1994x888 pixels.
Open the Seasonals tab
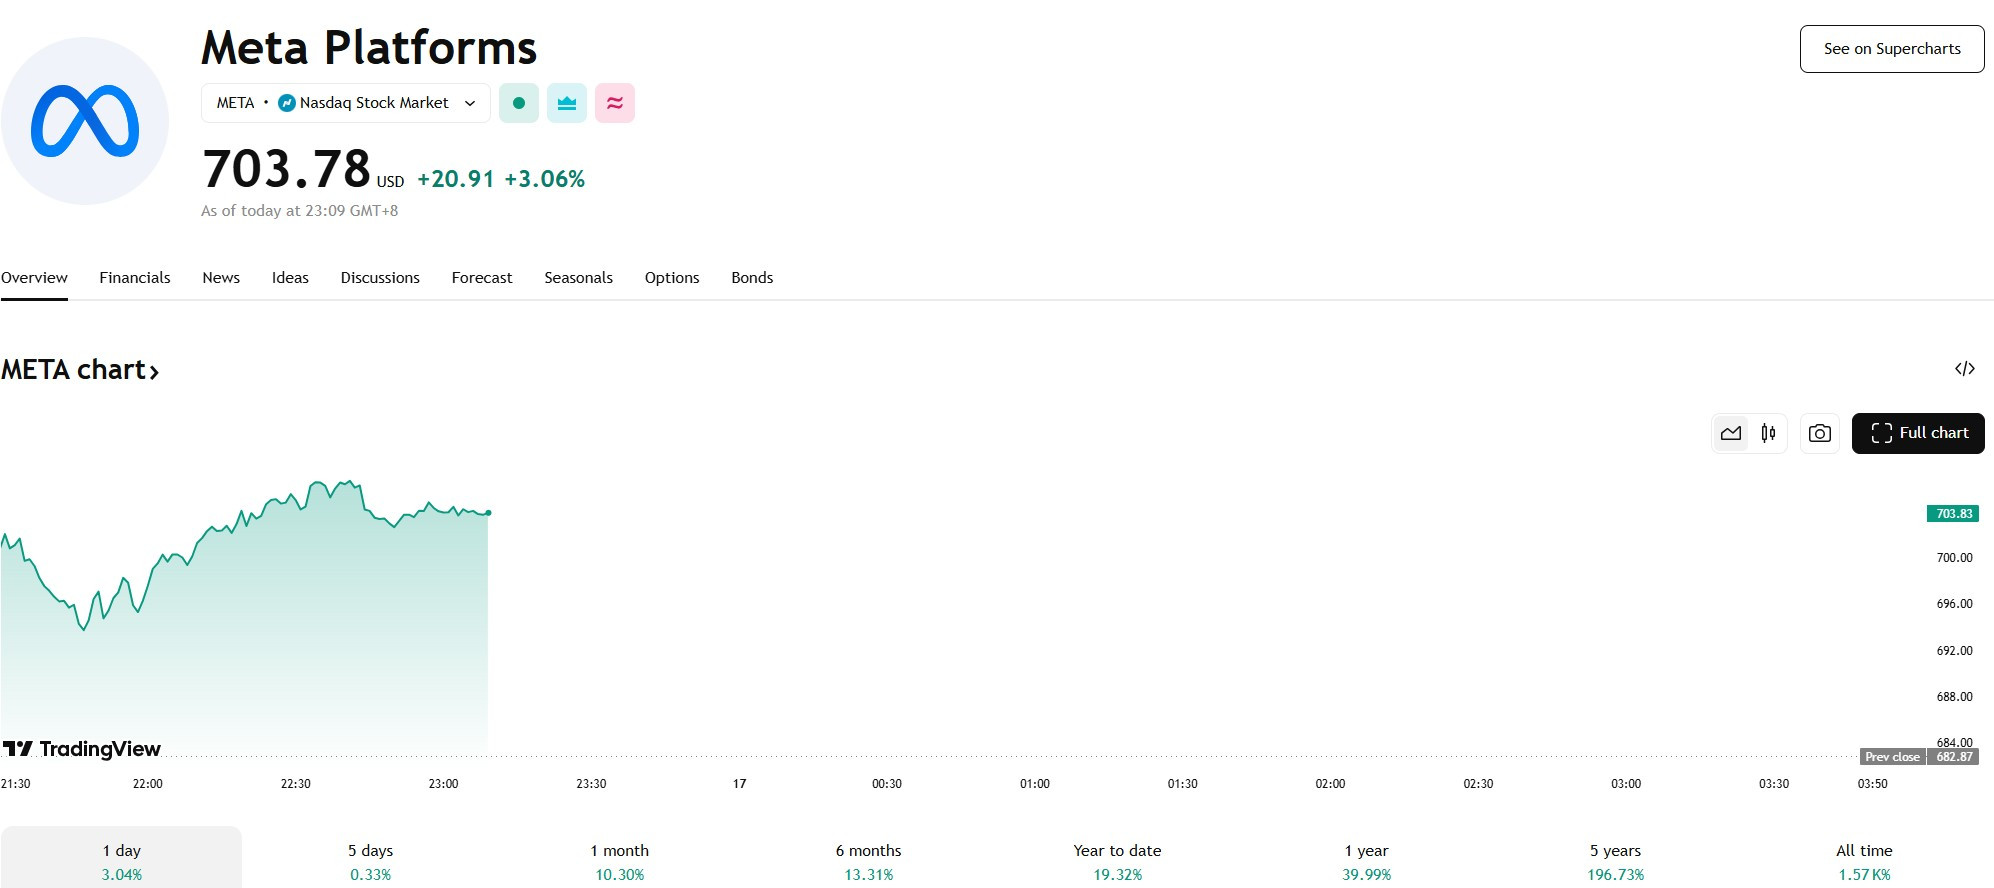pyautogui.click(x=579, y=278)
